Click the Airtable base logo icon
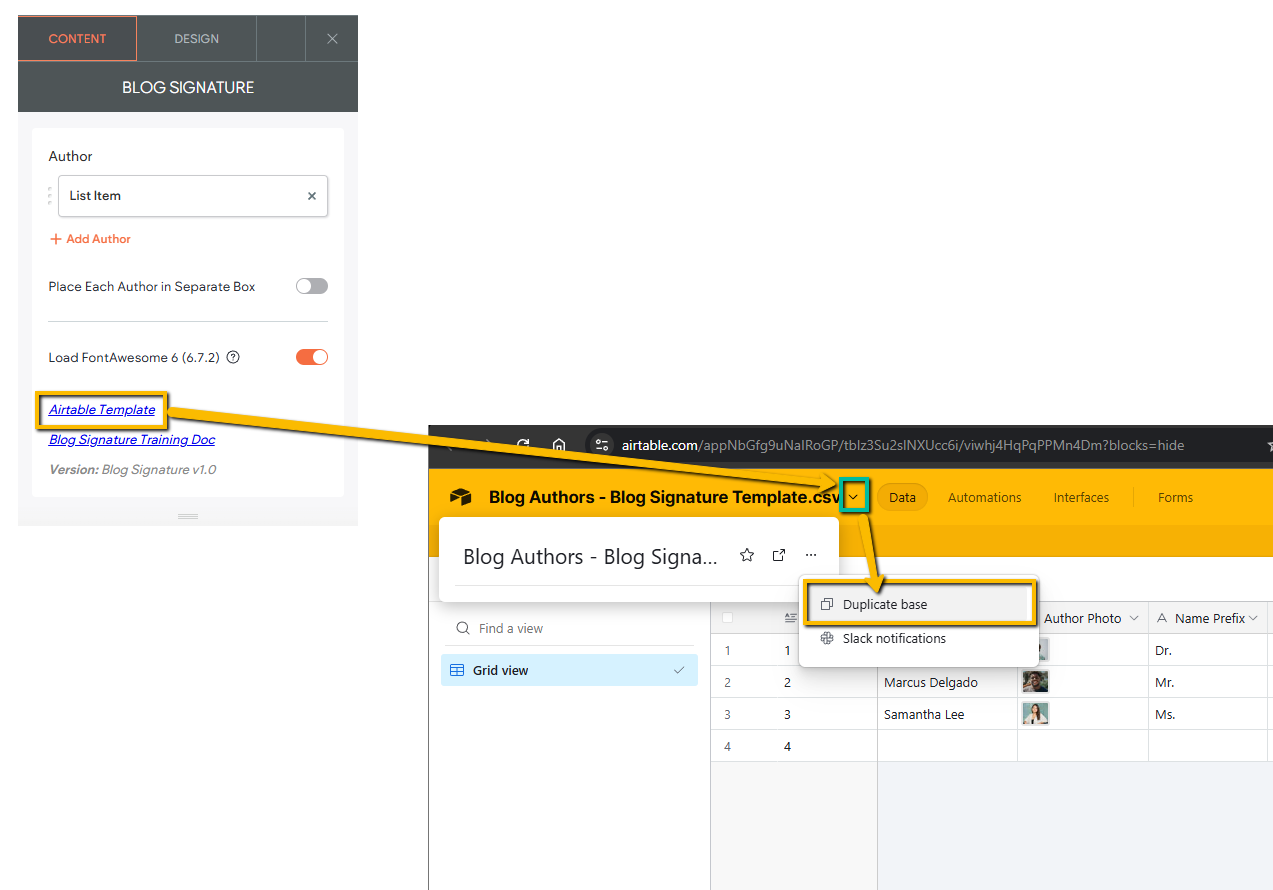The height and width of the screenshot is (890, 1273). [460, 497]
